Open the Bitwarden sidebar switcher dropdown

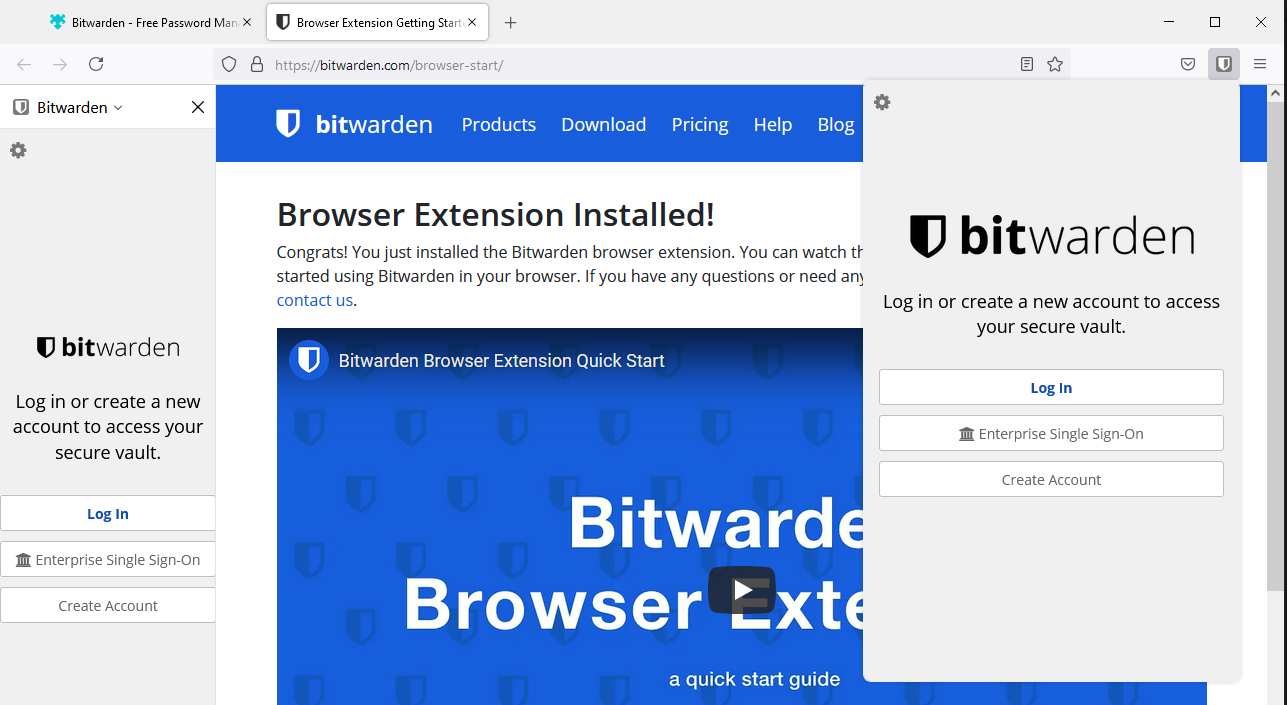(x=68, y=107)
